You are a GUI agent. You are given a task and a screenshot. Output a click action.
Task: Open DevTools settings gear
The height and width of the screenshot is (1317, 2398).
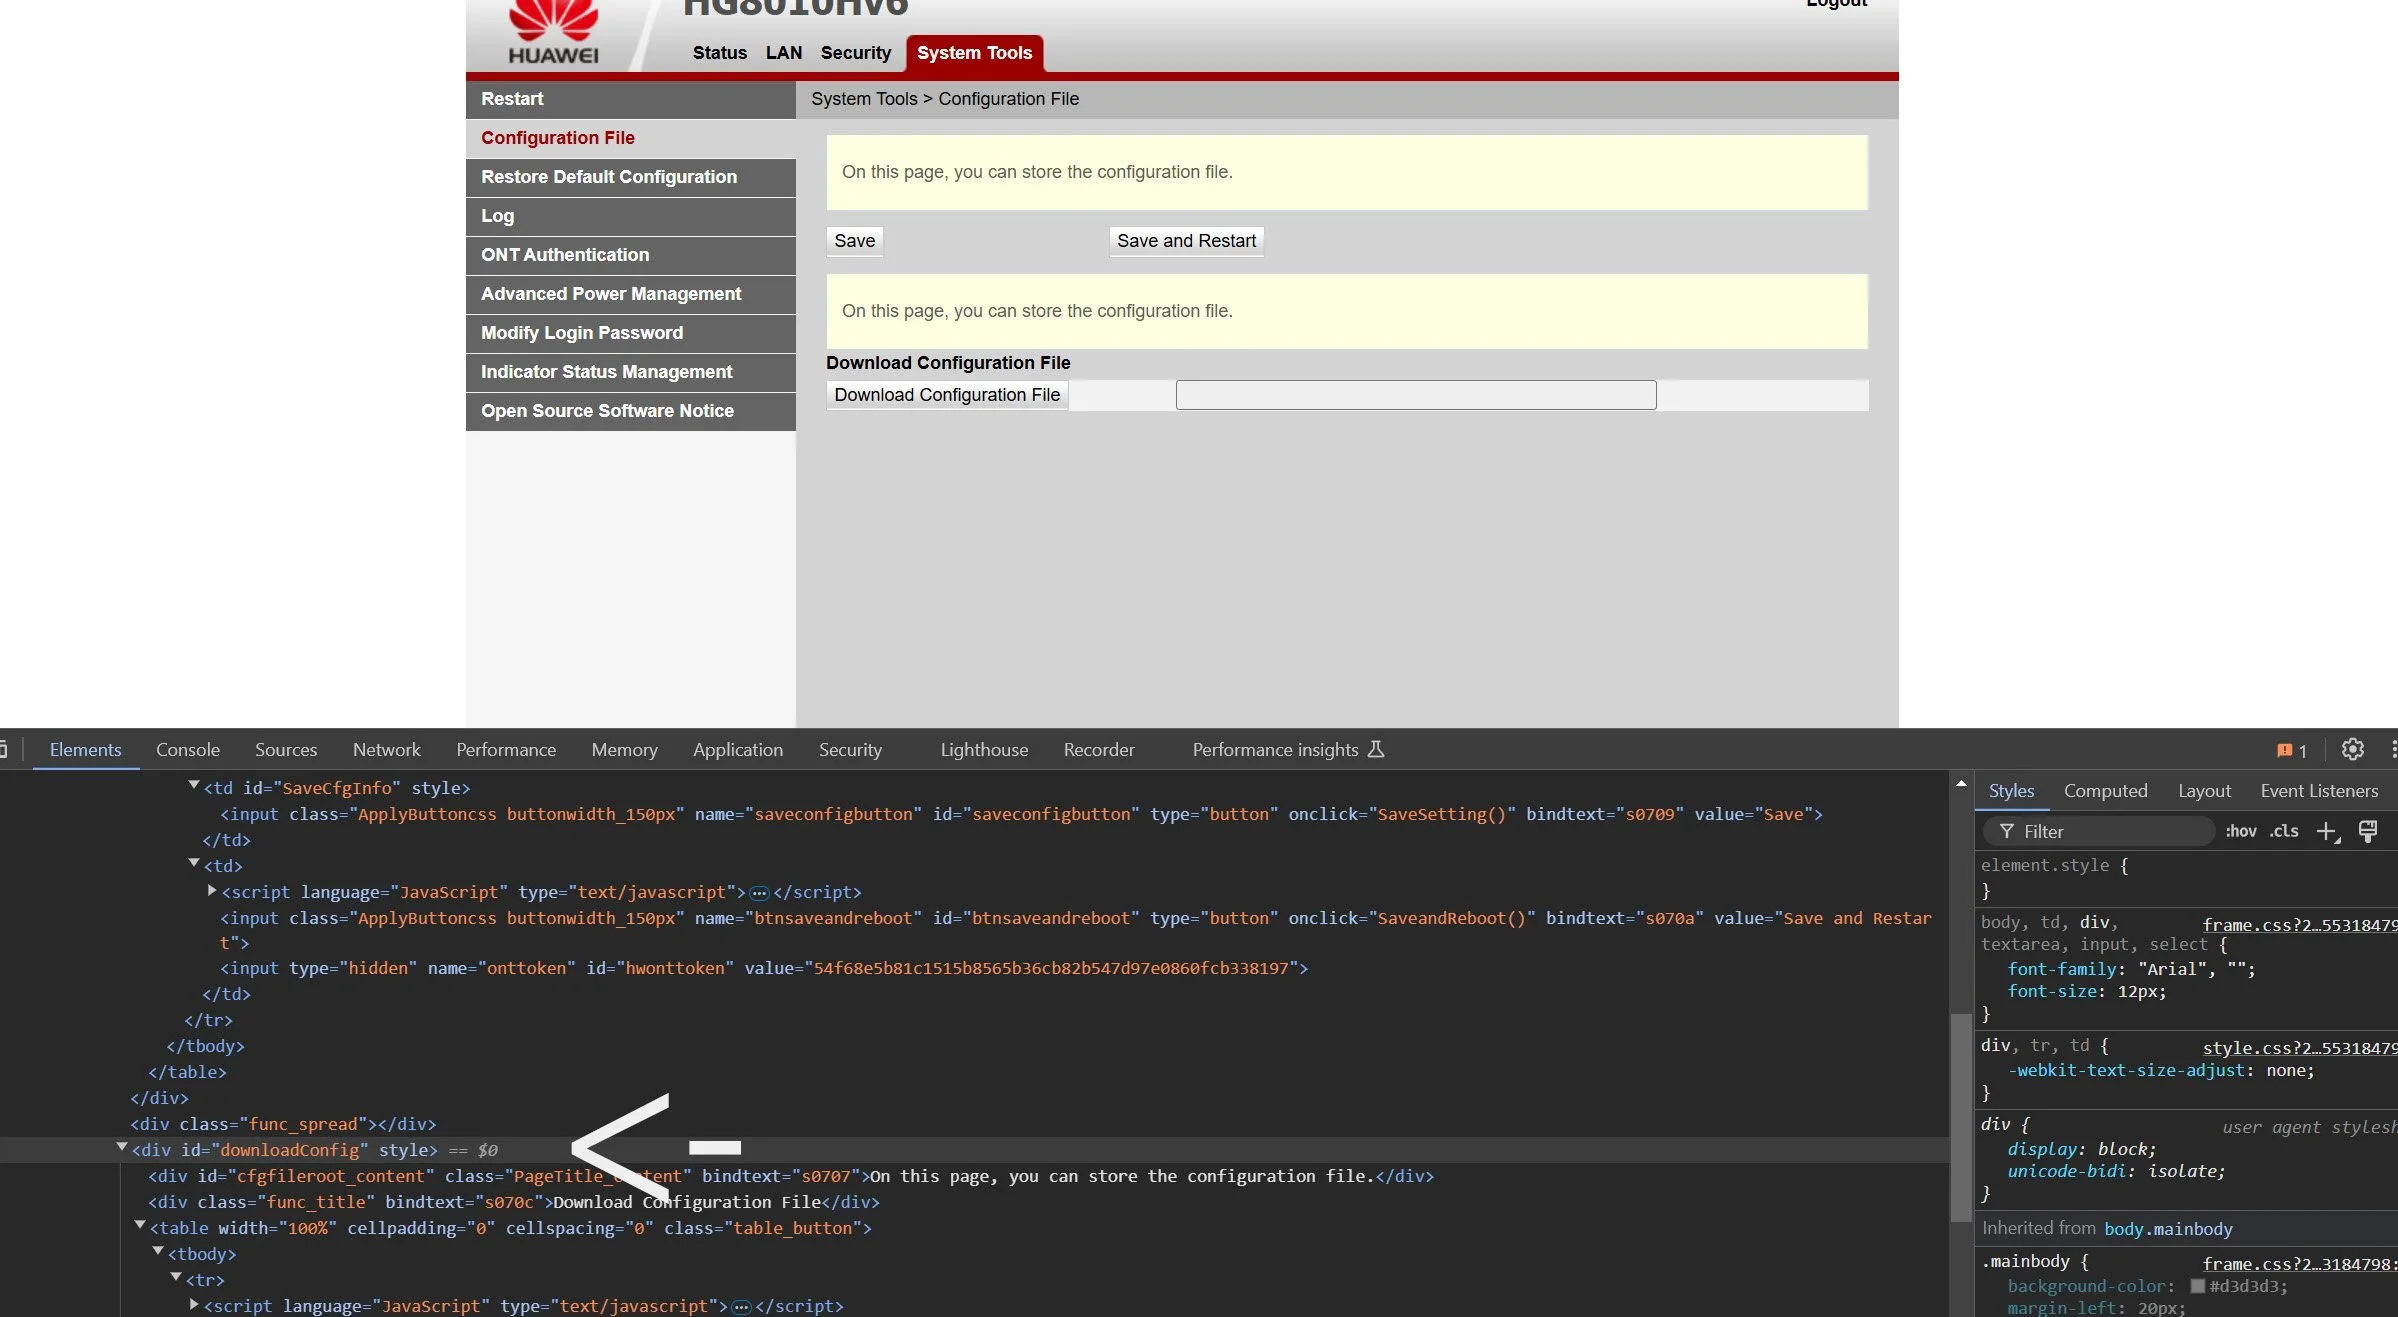click(x=2353, y=749)
